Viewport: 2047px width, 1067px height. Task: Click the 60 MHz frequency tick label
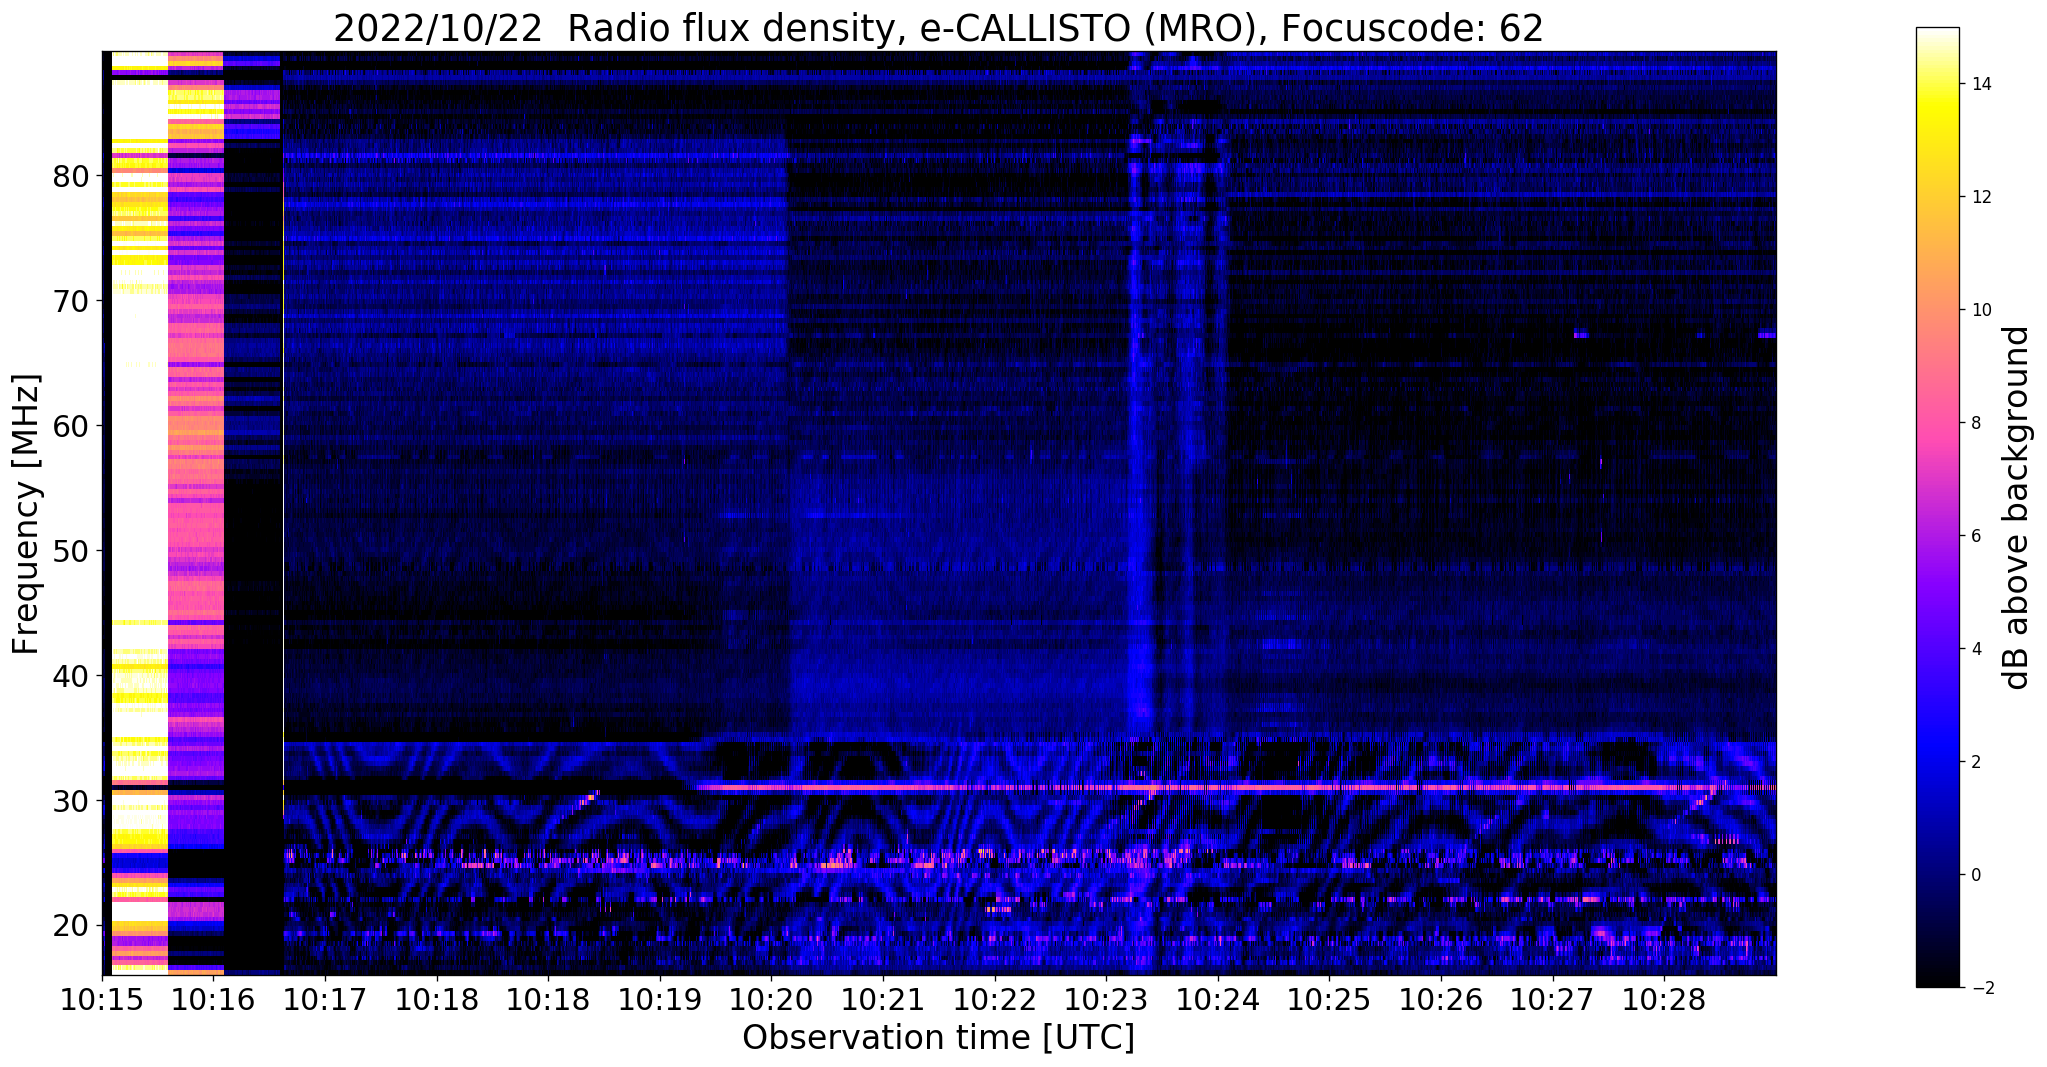(x=70, y=426)
